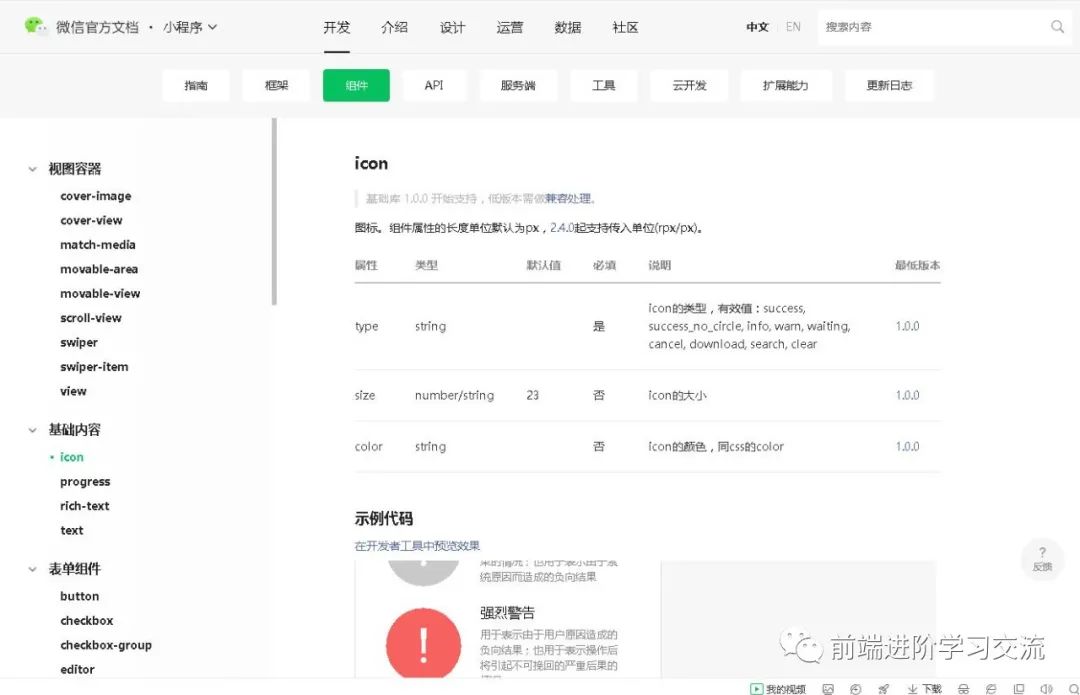Focus the 搜索内容 search field
1080x695 pixels.
pos(930,27)
